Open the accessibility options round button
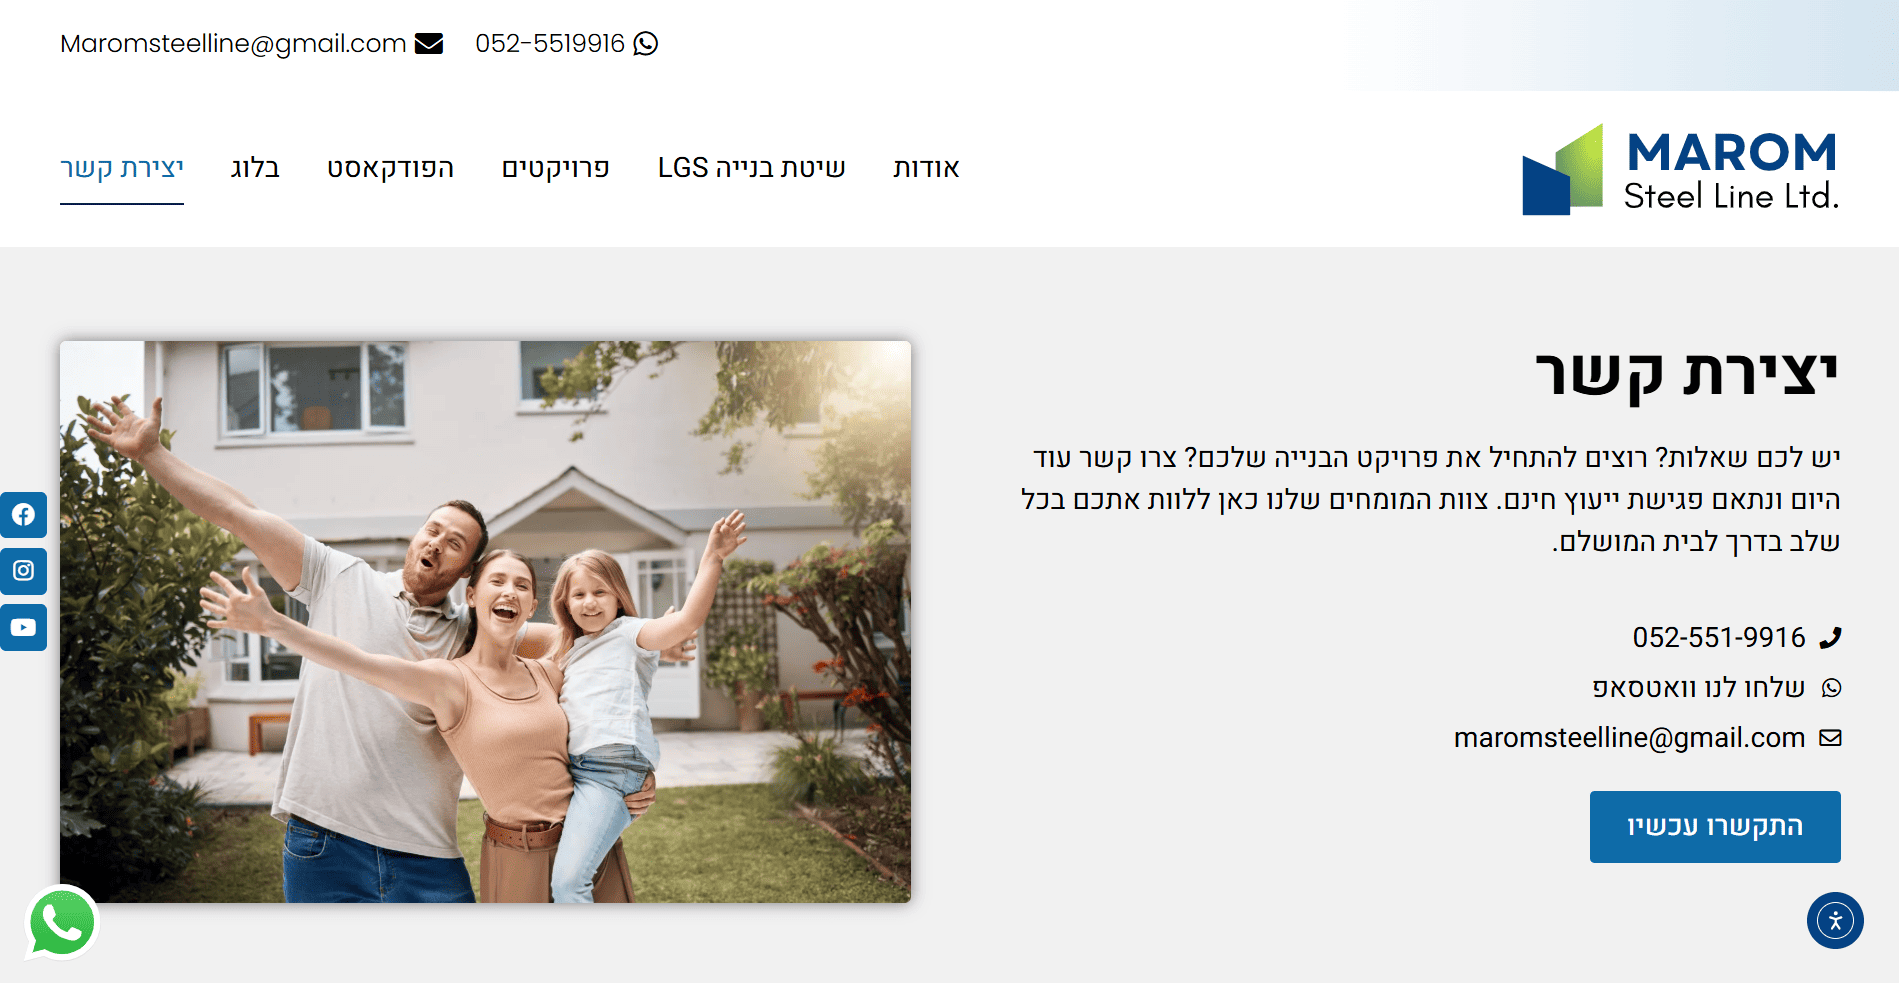1899x983 pixels. point(1835,920)
